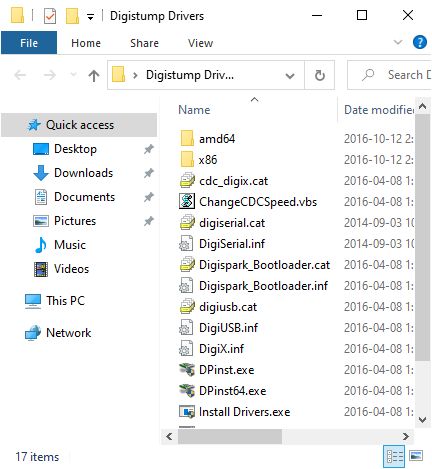The height and width of the screenshot is (469, 432).
Task: Click the scroll left arrow
Action: [169, 436]
